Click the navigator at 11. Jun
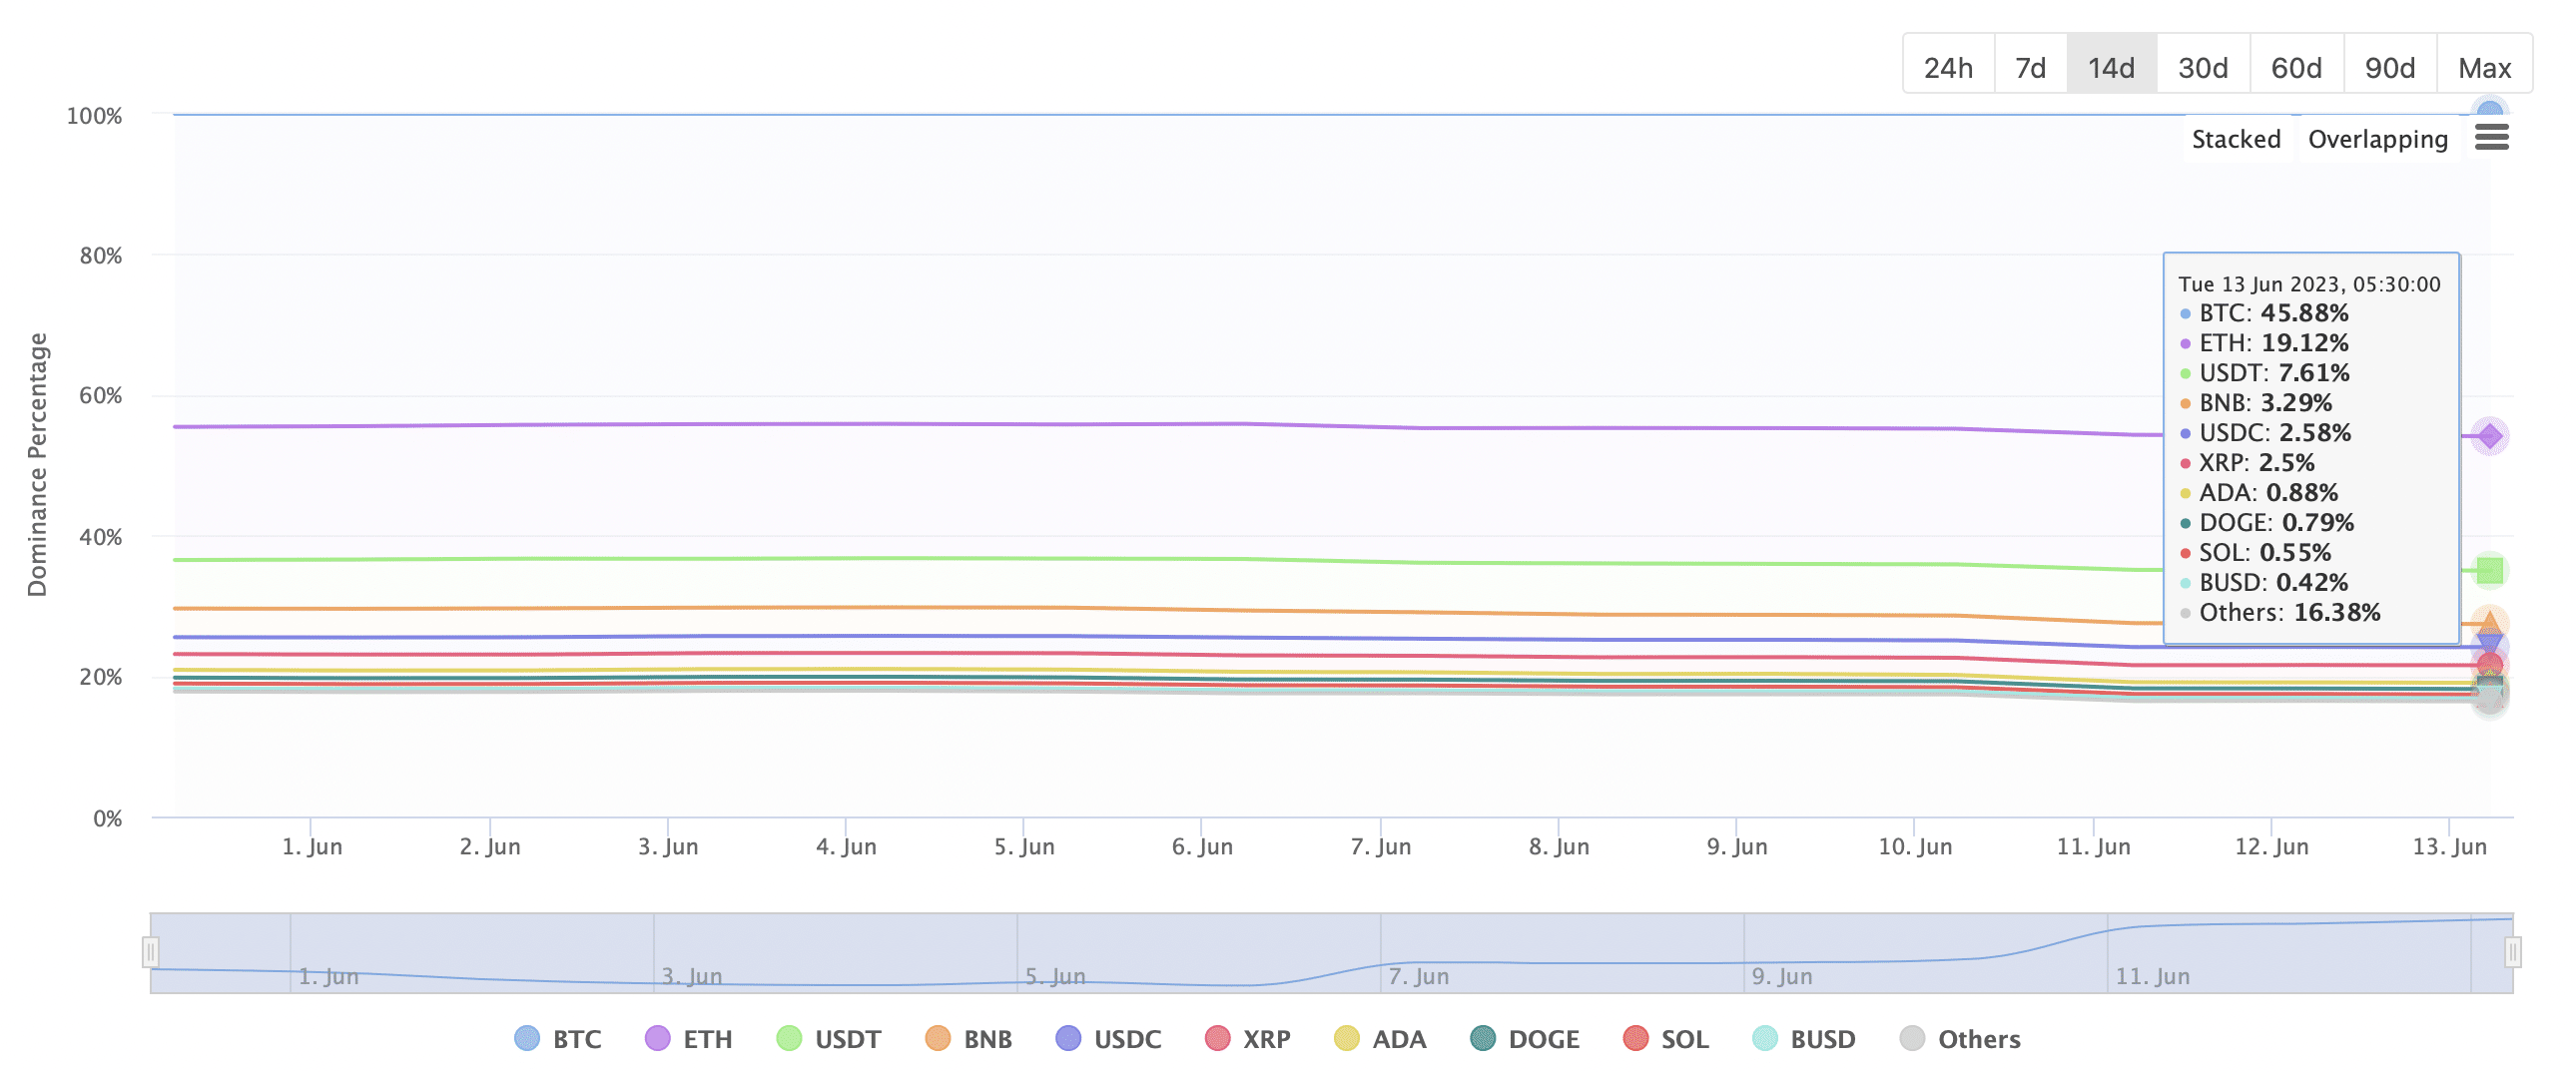The width and height of the screenshot is (2576, 1072). coord(2152,976)
